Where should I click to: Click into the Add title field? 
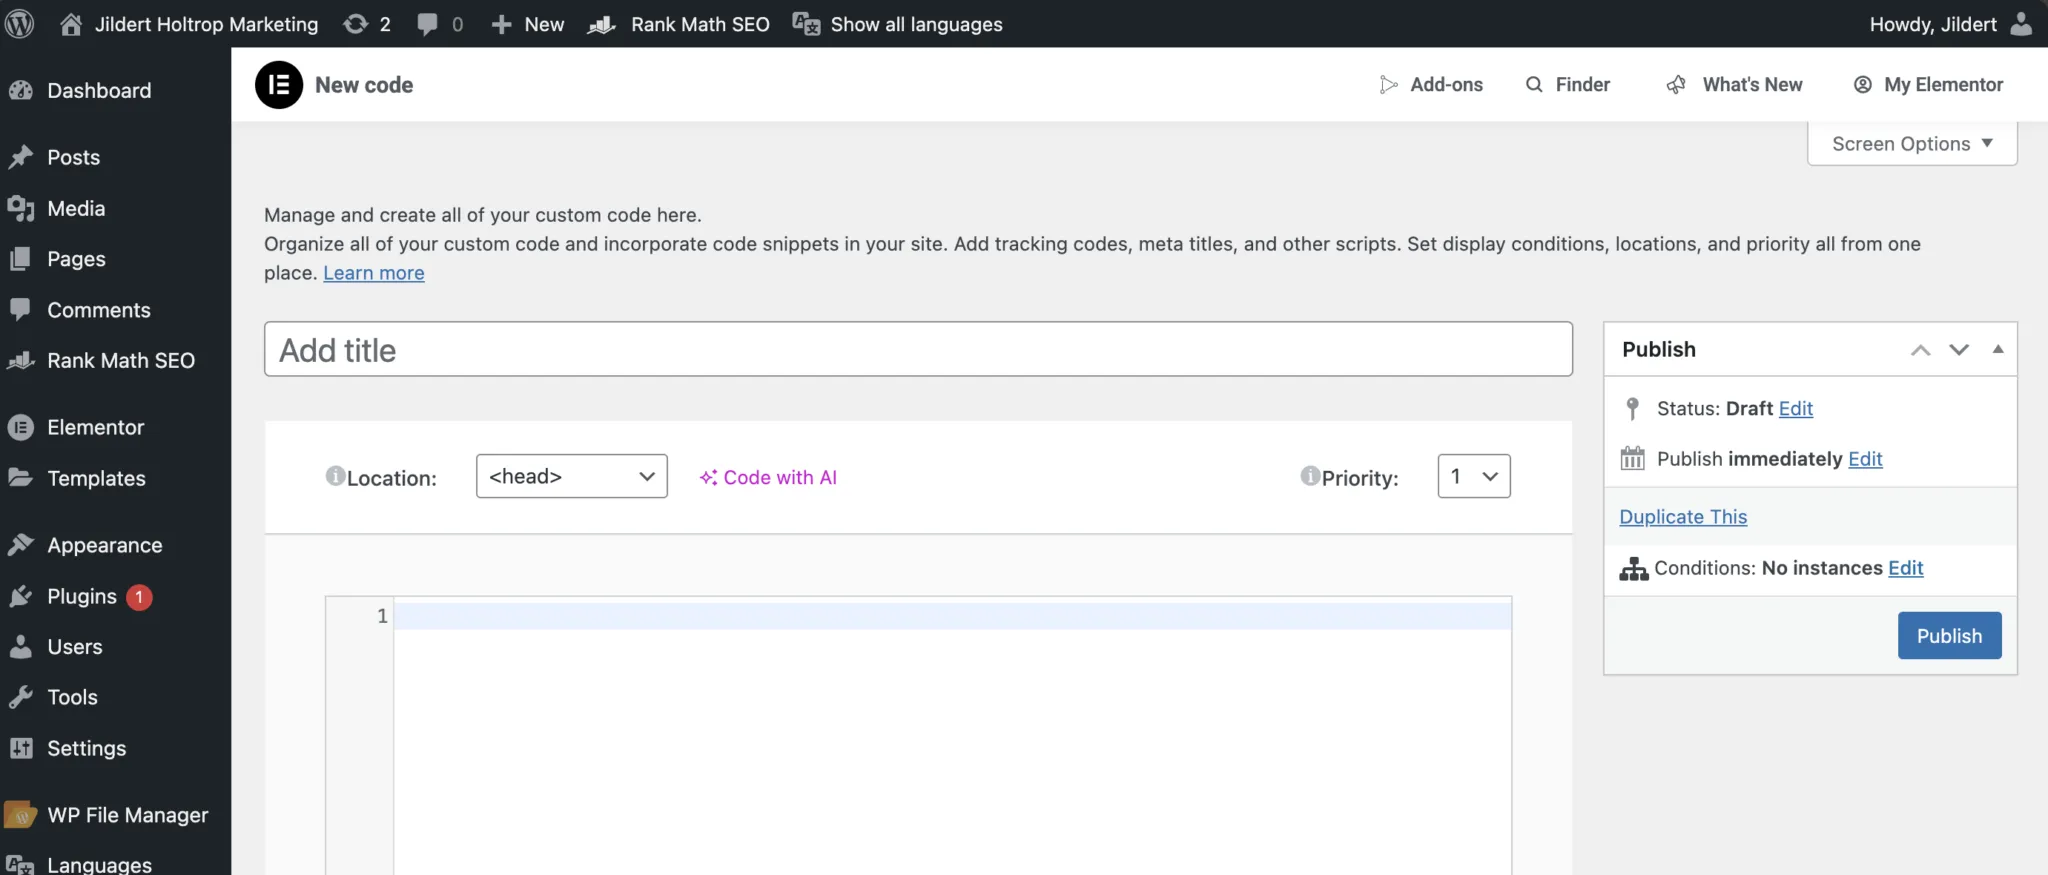tap(917, 350)
